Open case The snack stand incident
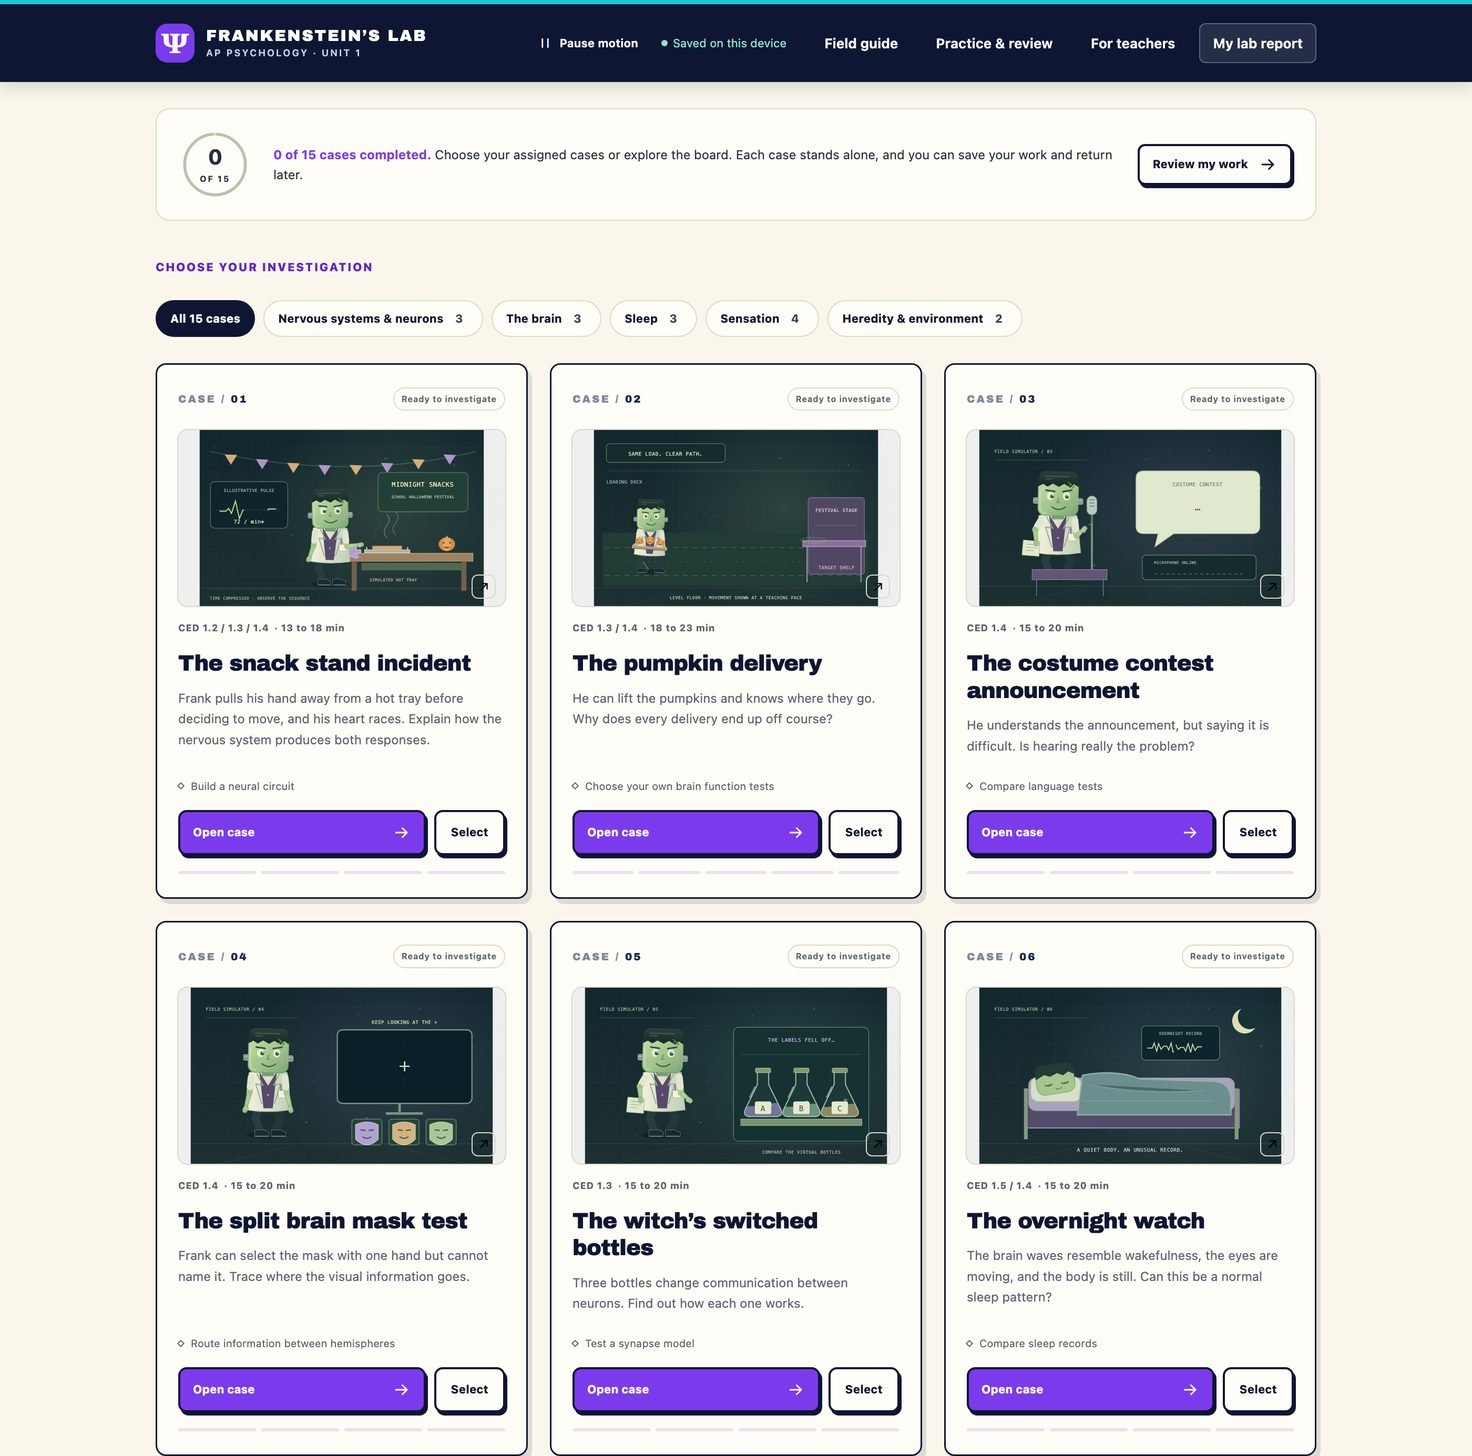 (x=302, y=832)
